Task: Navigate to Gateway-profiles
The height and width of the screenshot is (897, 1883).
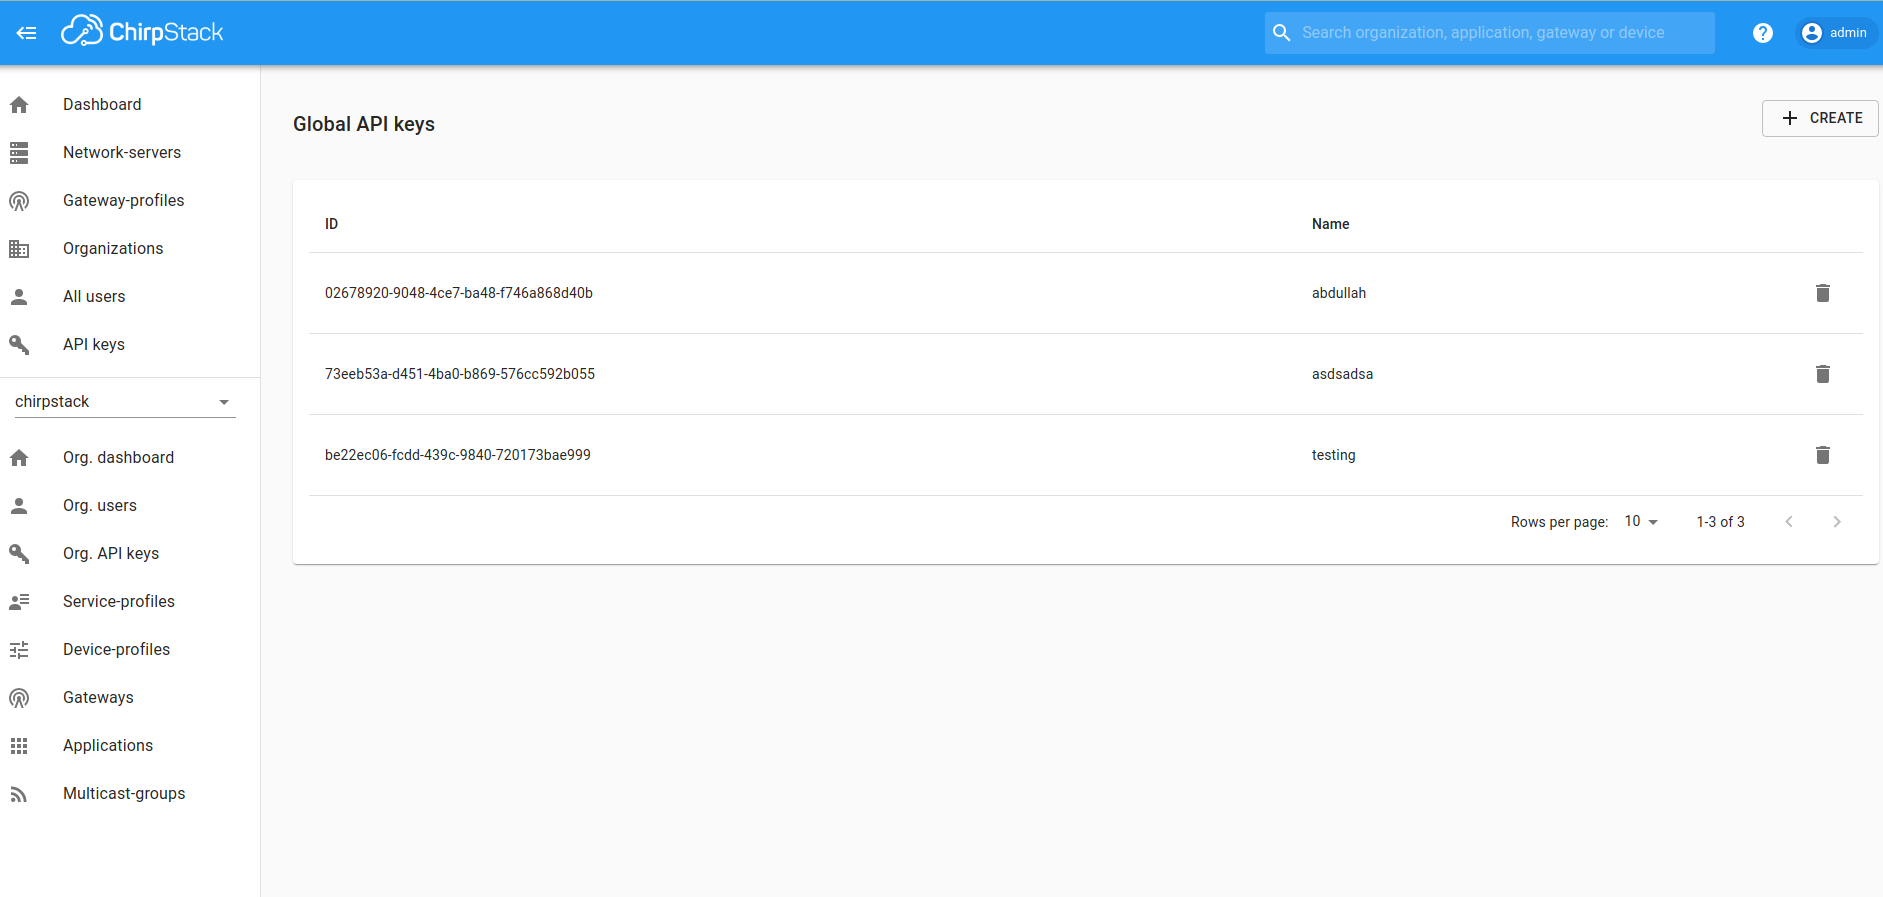Action: pyautogui.click(x=123, y=201)
